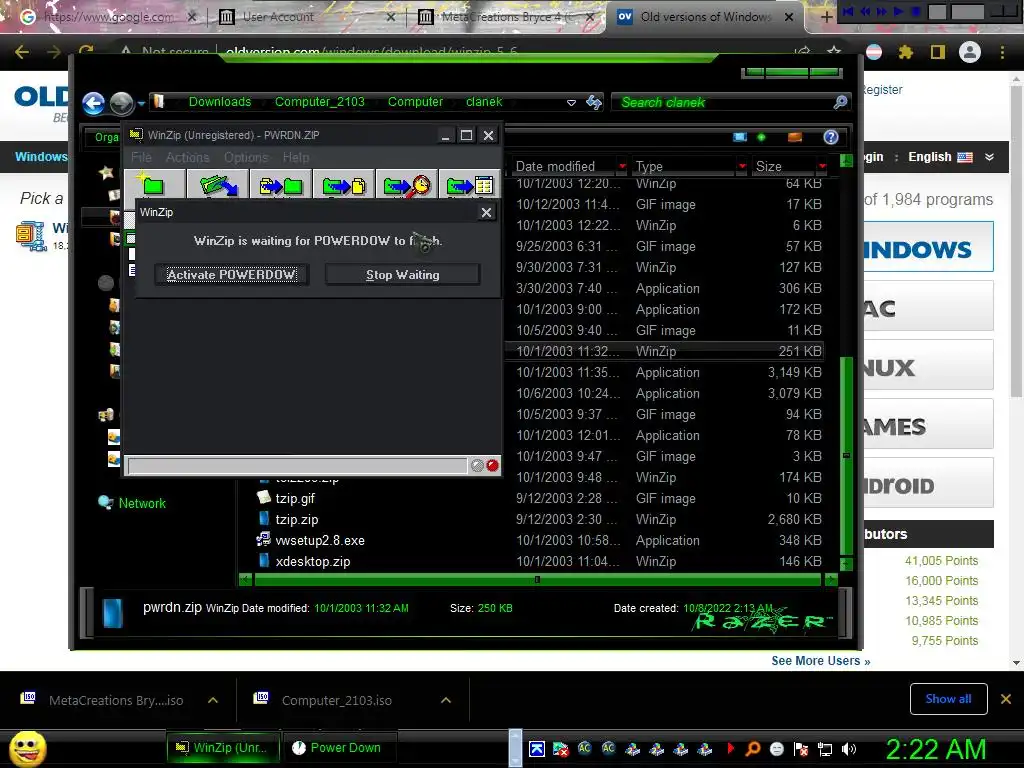Click Stop Waiting button
The image size is (1024, 768).
click(x=402, y=274)
